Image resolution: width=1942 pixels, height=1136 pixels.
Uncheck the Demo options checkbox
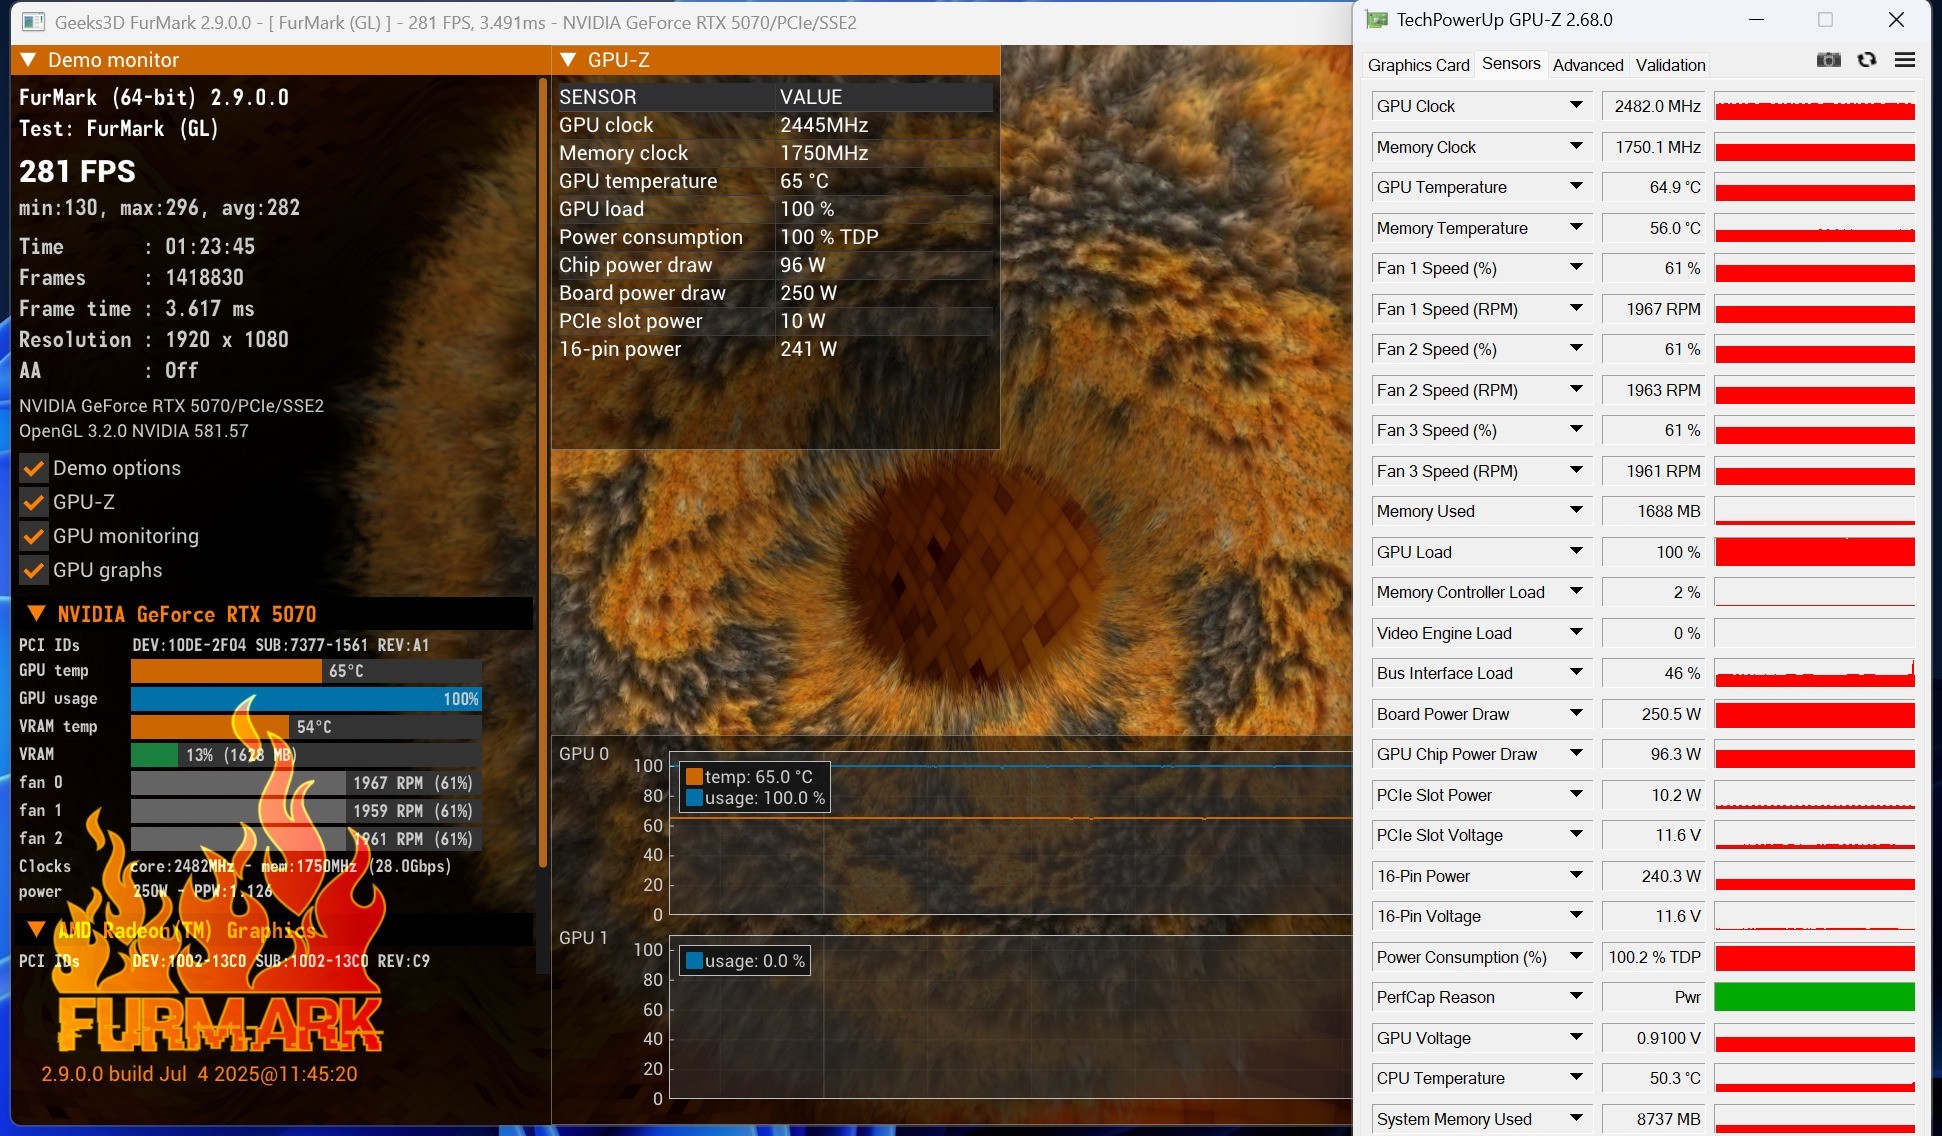click(x=34, y=468)
